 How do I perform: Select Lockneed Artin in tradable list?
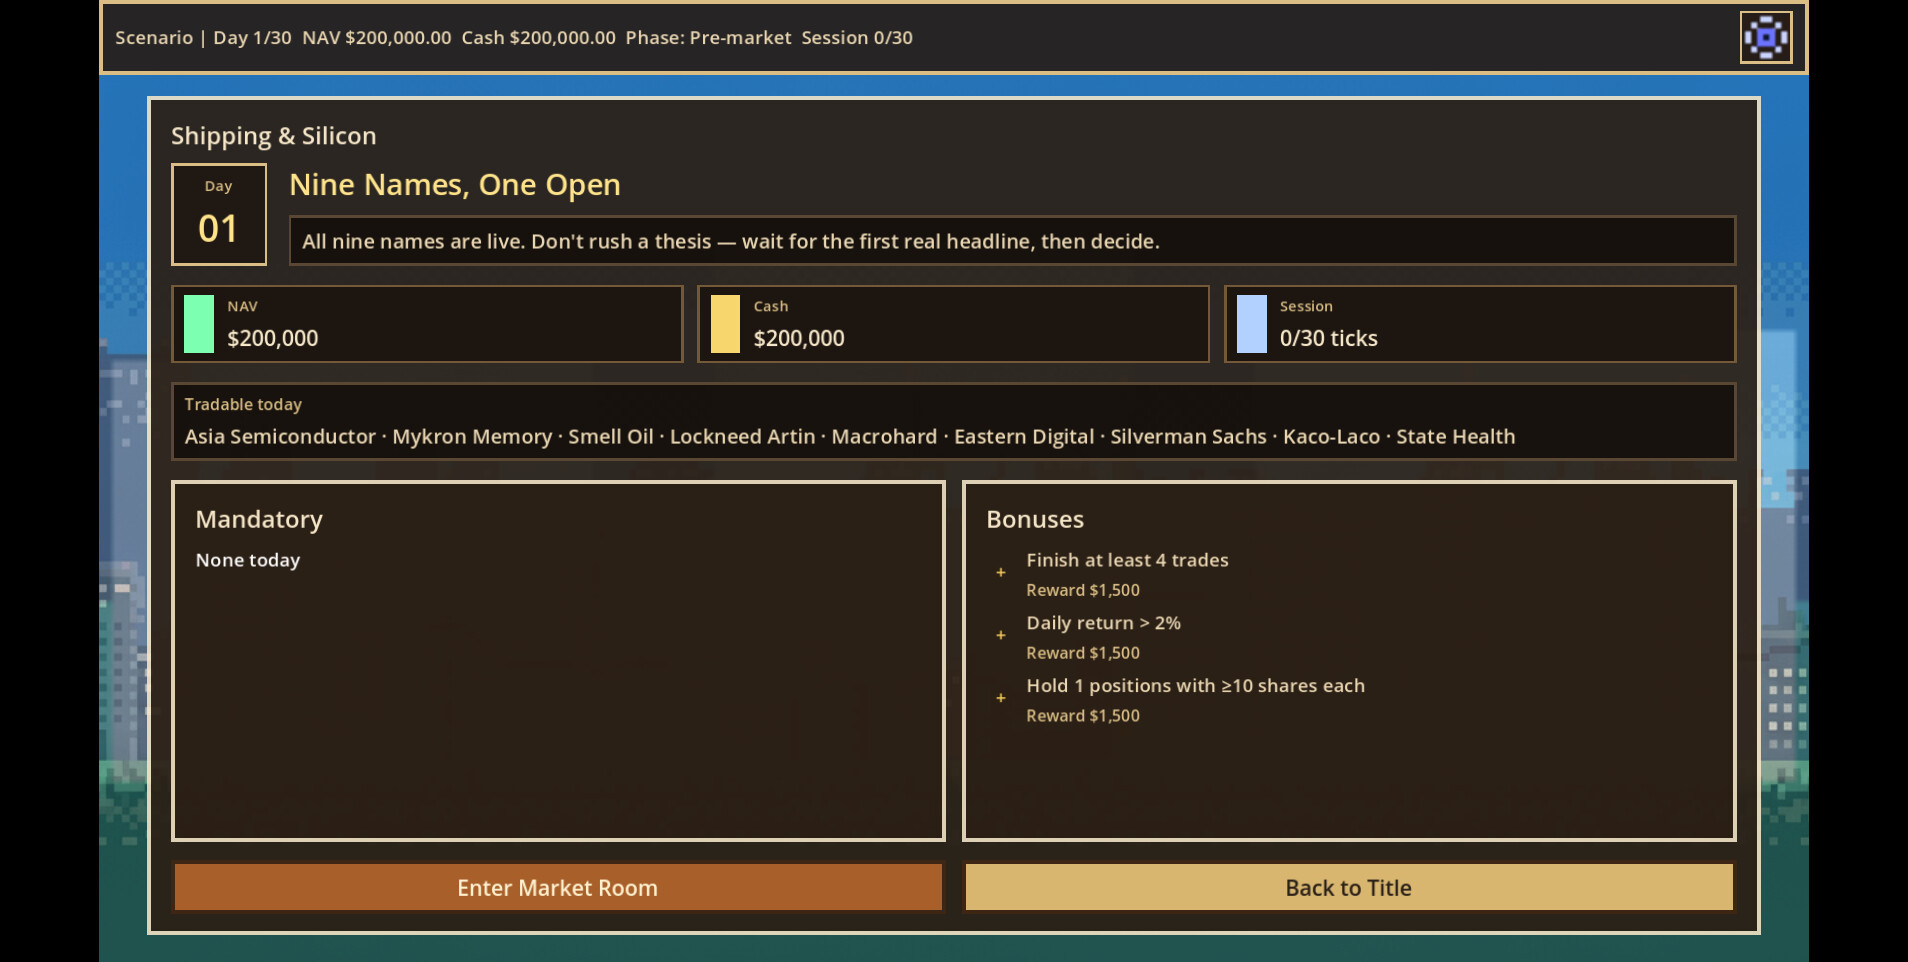tap(743, 437)
